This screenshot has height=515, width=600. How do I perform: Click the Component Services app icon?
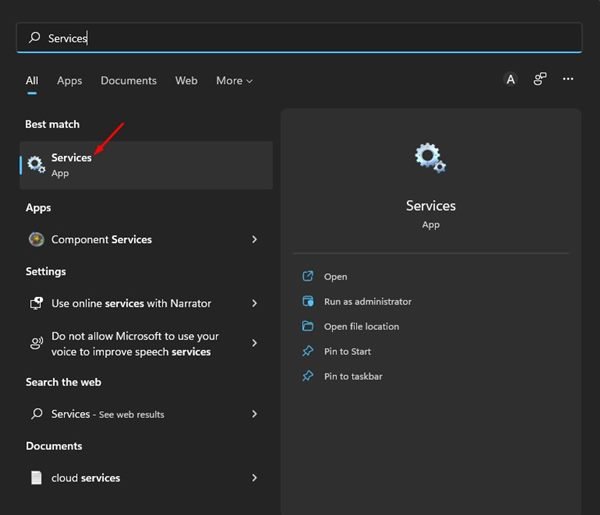(x=36, y=240)
